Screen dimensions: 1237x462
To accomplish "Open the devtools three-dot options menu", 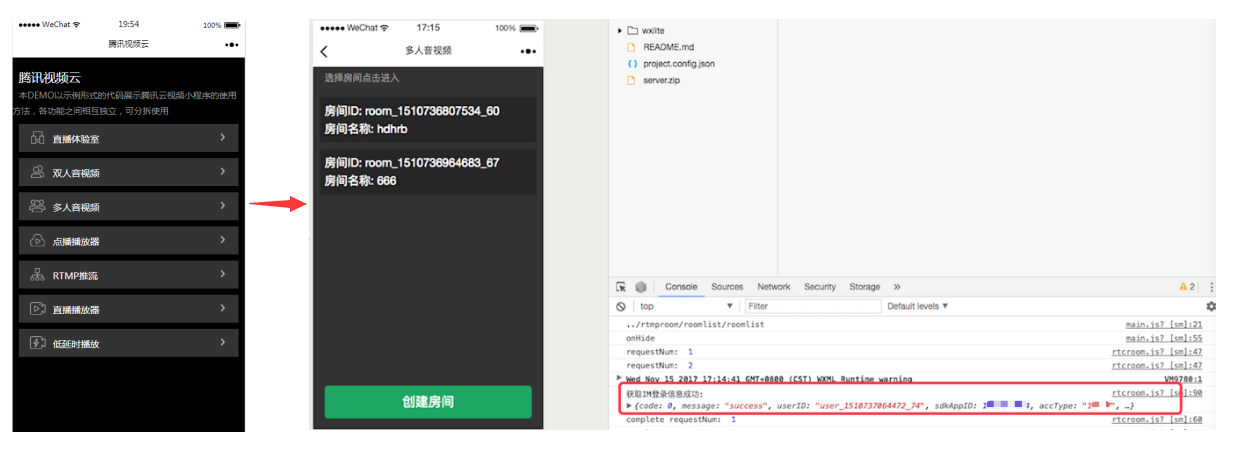I will (x=1211, y=287).
